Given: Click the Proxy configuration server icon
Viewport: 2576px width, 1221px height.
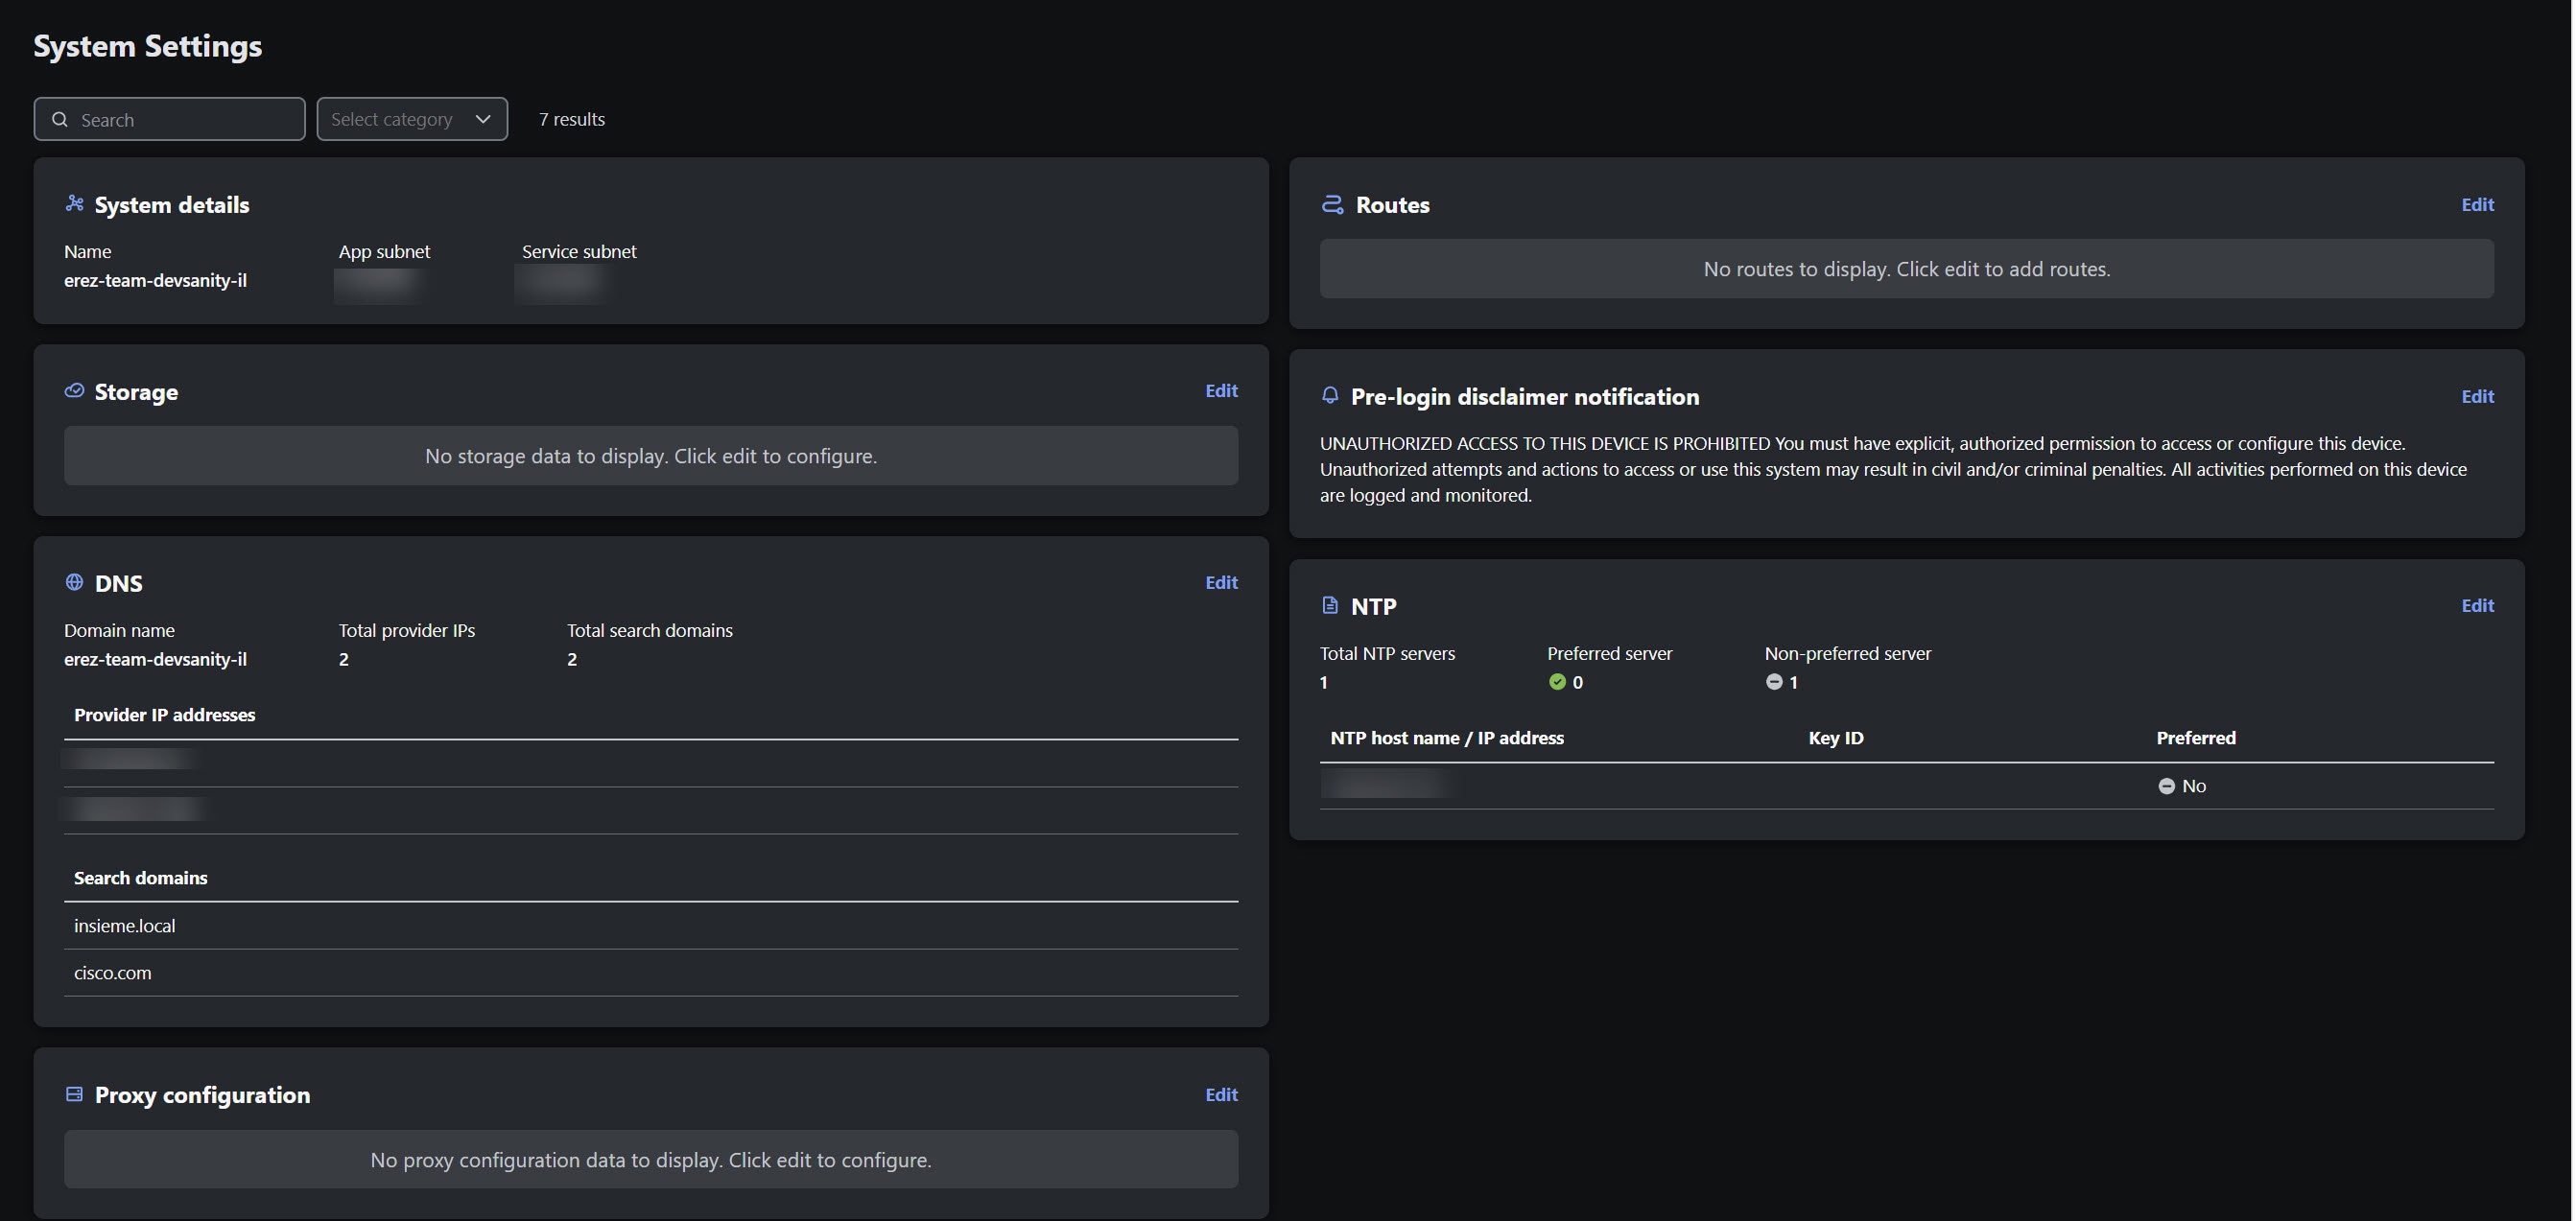Looking at the screenshot, I should tap(74, 1094).
